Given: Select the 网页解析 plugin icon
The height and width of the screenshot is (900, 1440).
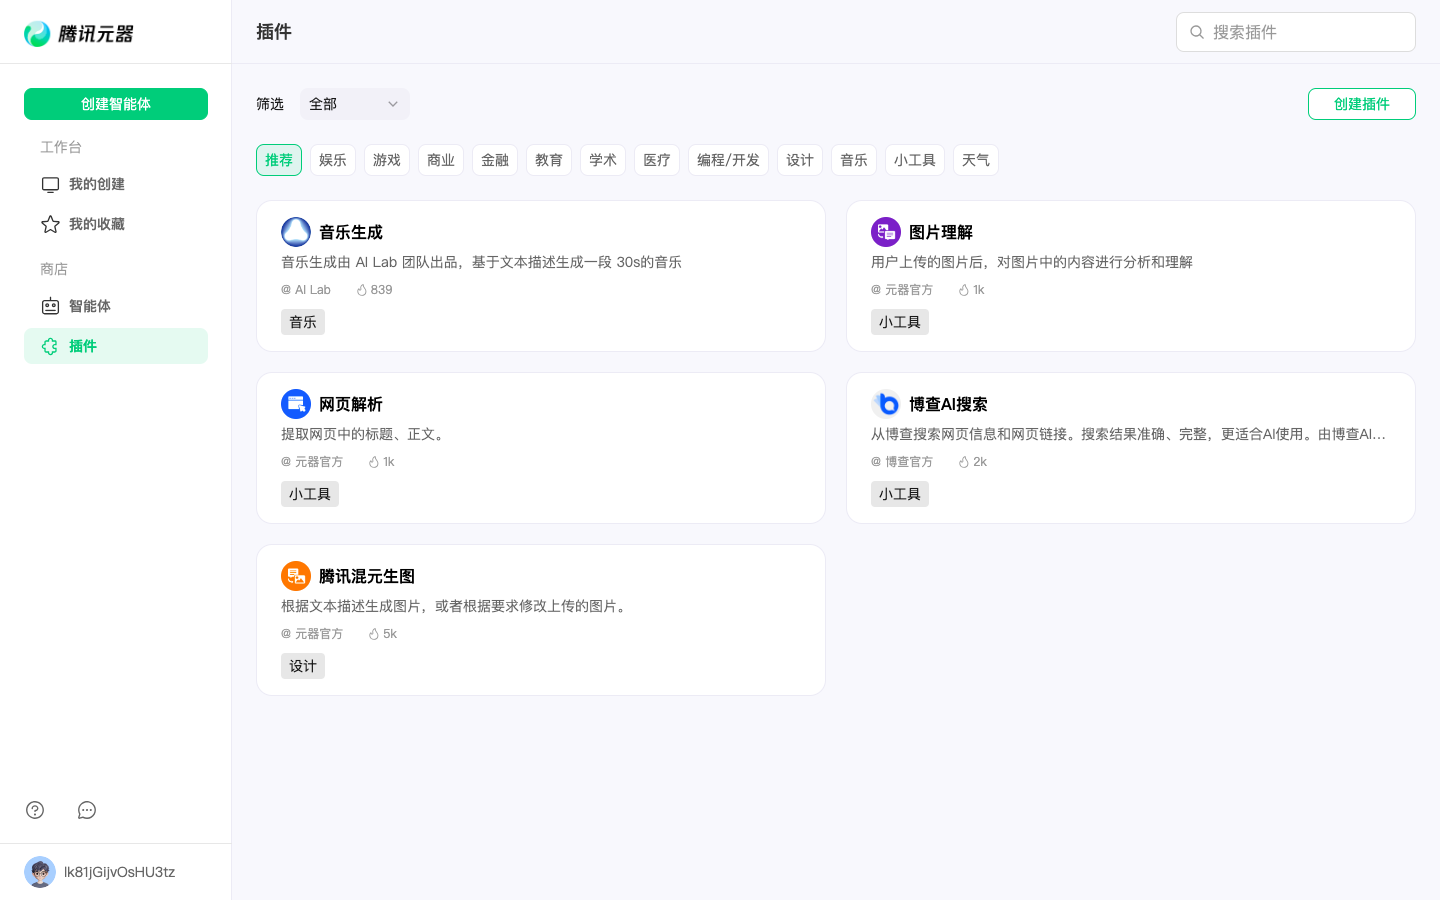Looking at the screenshot, I should [x=296, y=404].
